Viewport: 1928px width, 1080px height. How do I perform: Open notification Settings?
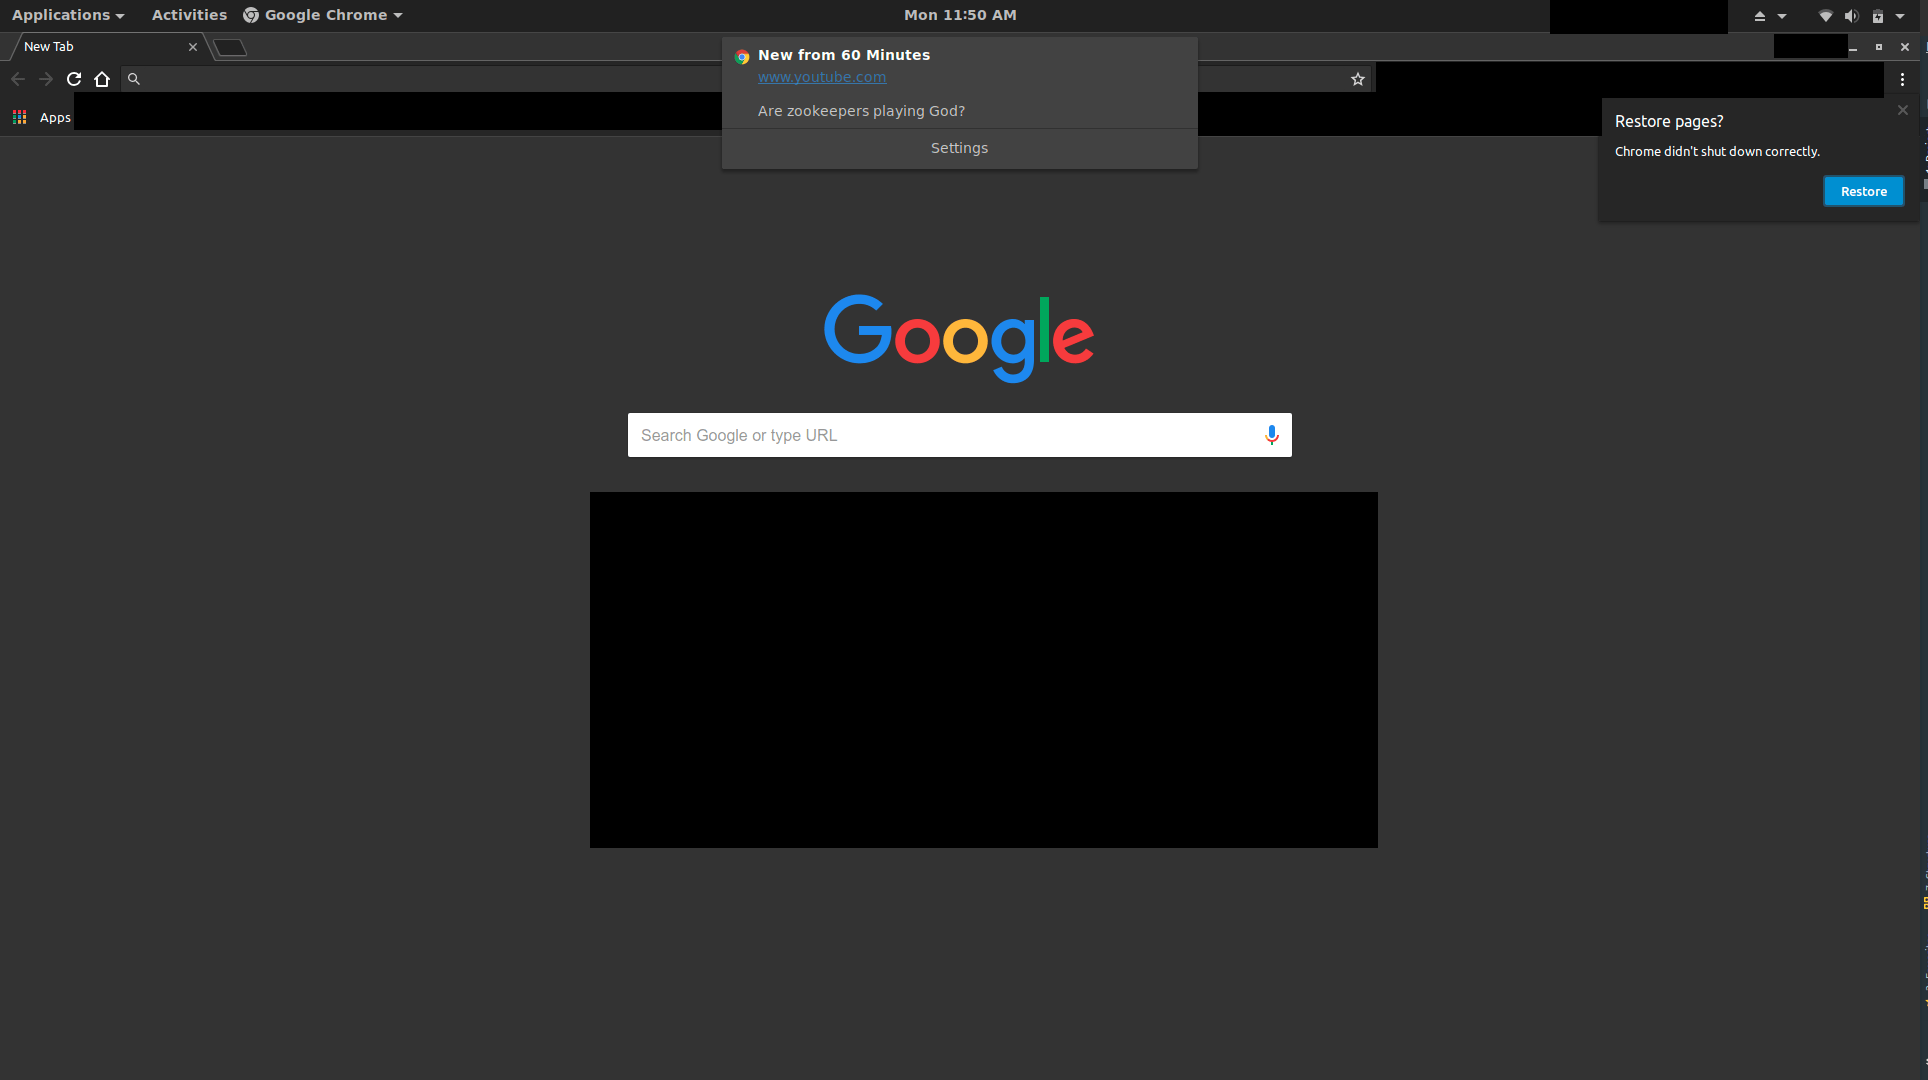pyautogui.click(x=959, y=148)
